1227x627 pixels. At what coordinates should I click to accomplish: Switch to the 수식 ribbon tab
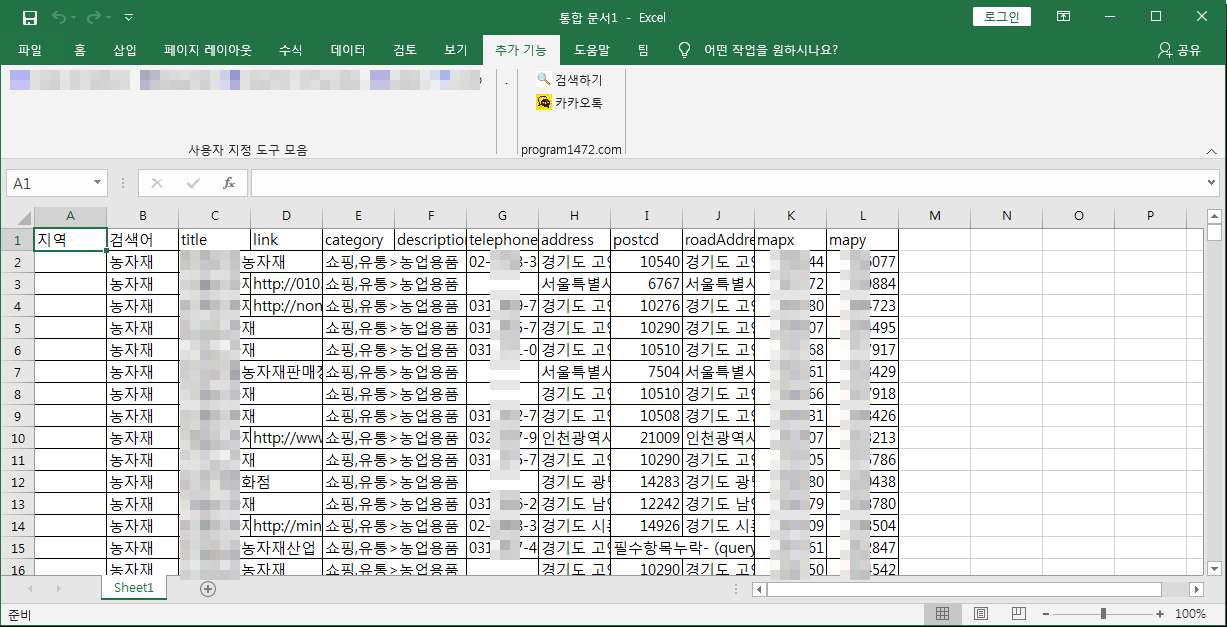point(291,50)
